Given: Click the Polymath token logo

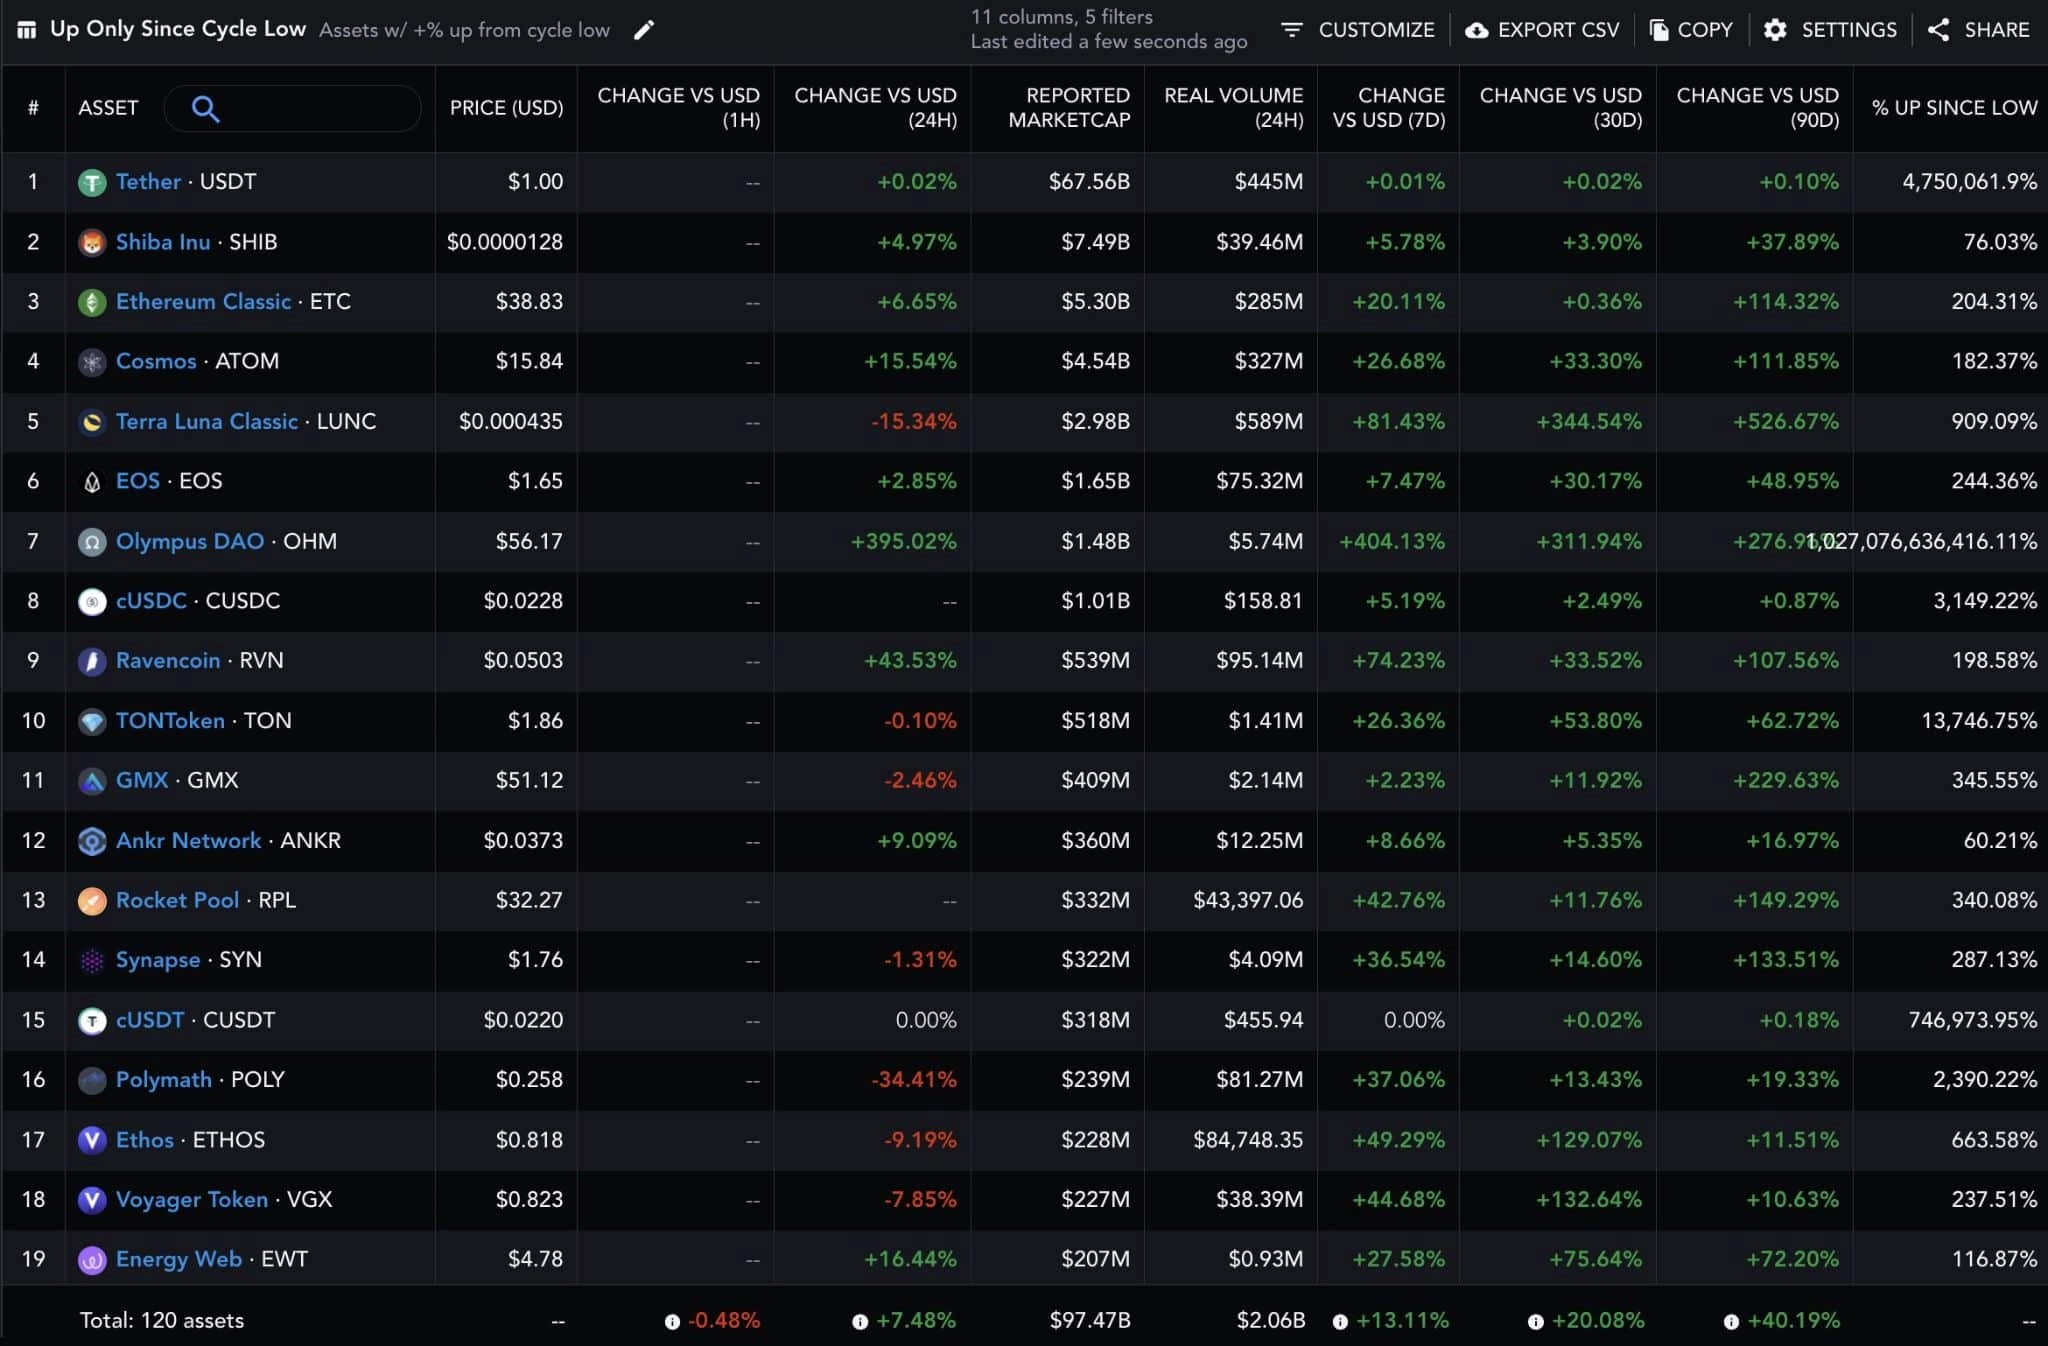Looking at the screenshot, I should (x=92, y=1080).
